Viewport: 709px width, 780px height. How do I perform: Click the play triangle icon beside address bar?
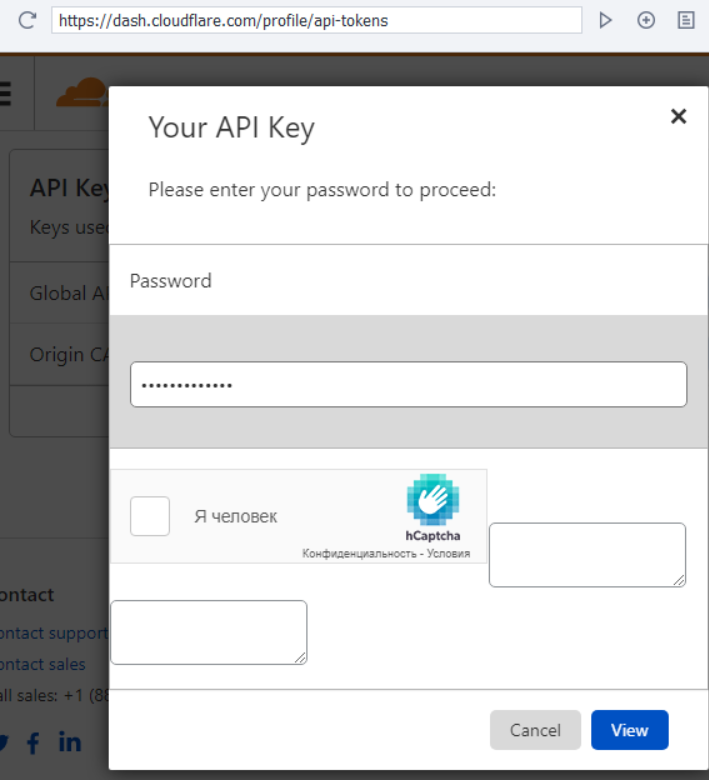[605, 20]
